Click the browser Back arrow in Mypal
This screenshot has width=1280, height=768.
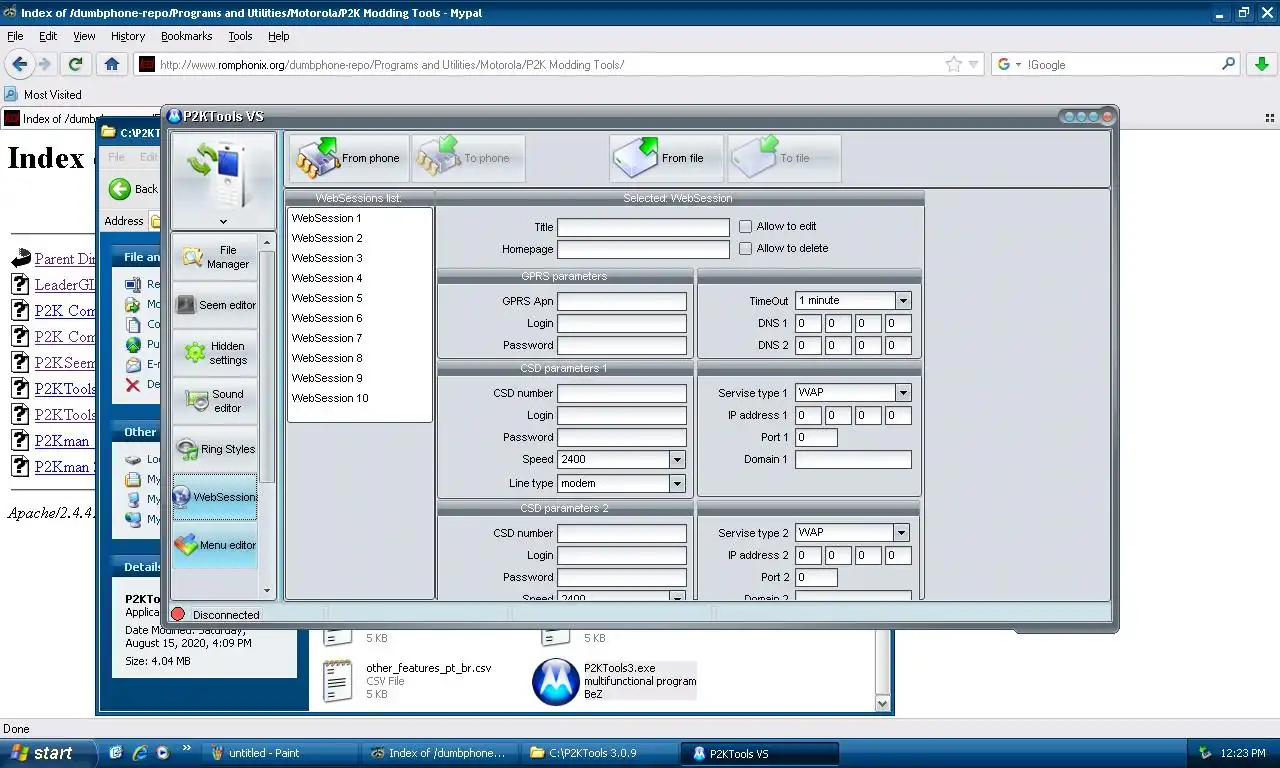(x=20, y=64)
